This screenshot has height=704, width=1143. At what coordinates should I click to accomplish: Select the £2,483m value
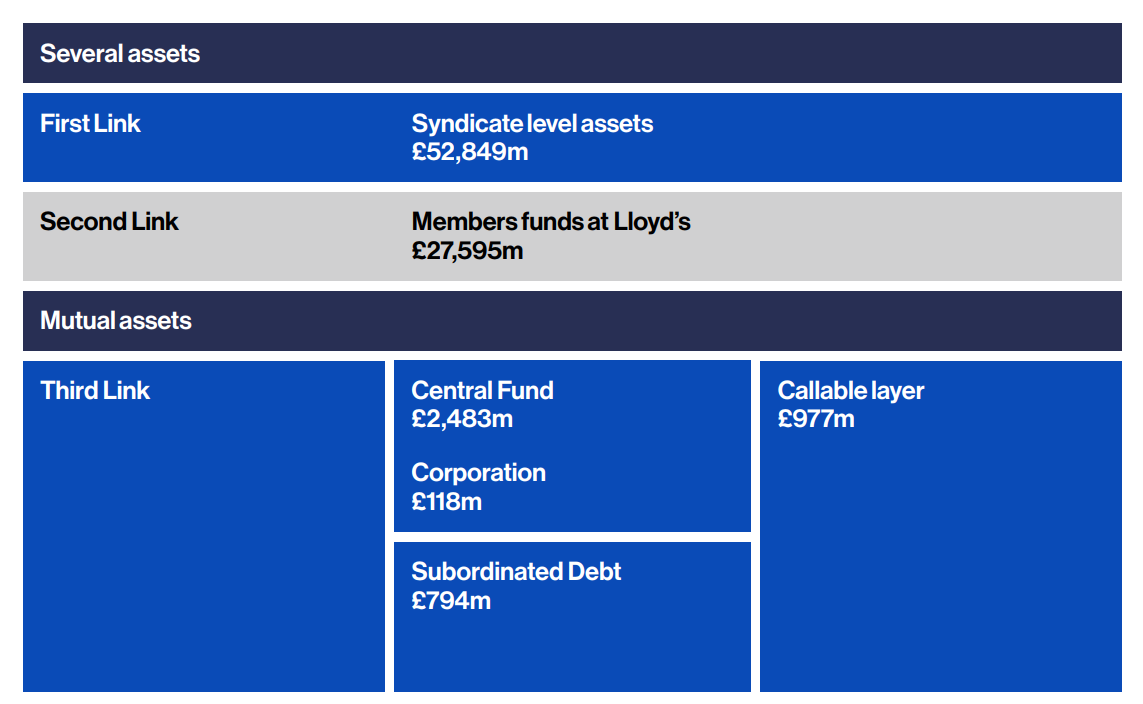pyautogui.click(x=462, y=419)
